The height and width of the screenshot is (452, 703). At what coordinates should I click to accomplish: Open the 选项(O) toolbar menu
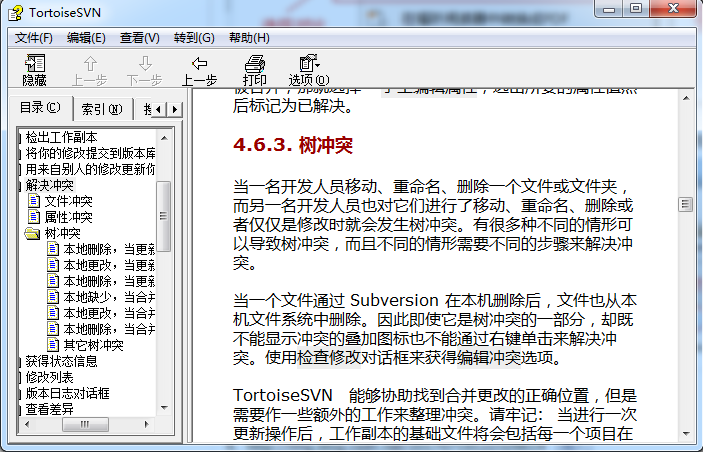click(x=309, y=70)
